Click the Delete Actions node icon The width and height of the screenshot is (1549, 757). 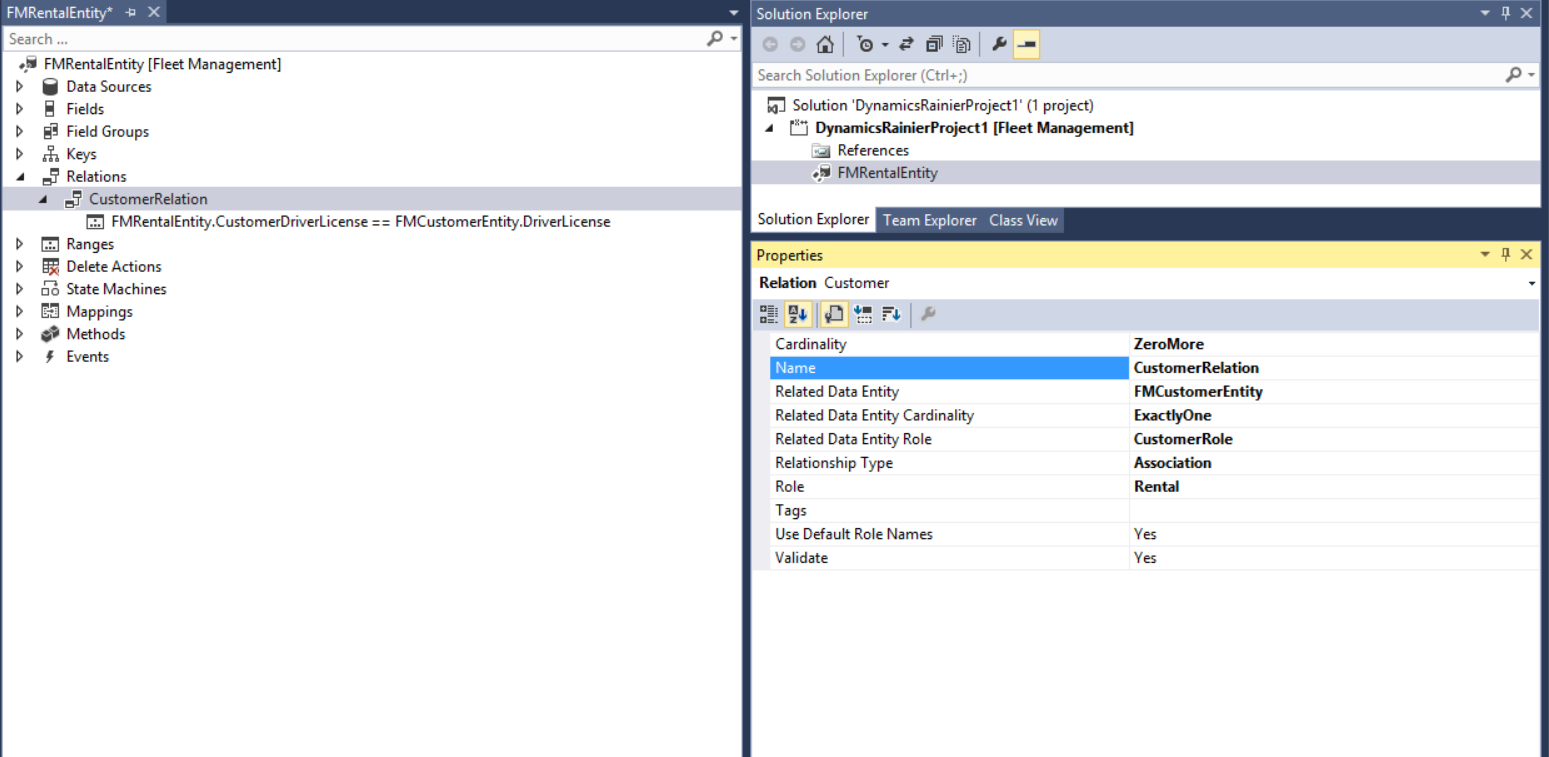[50, 266]
